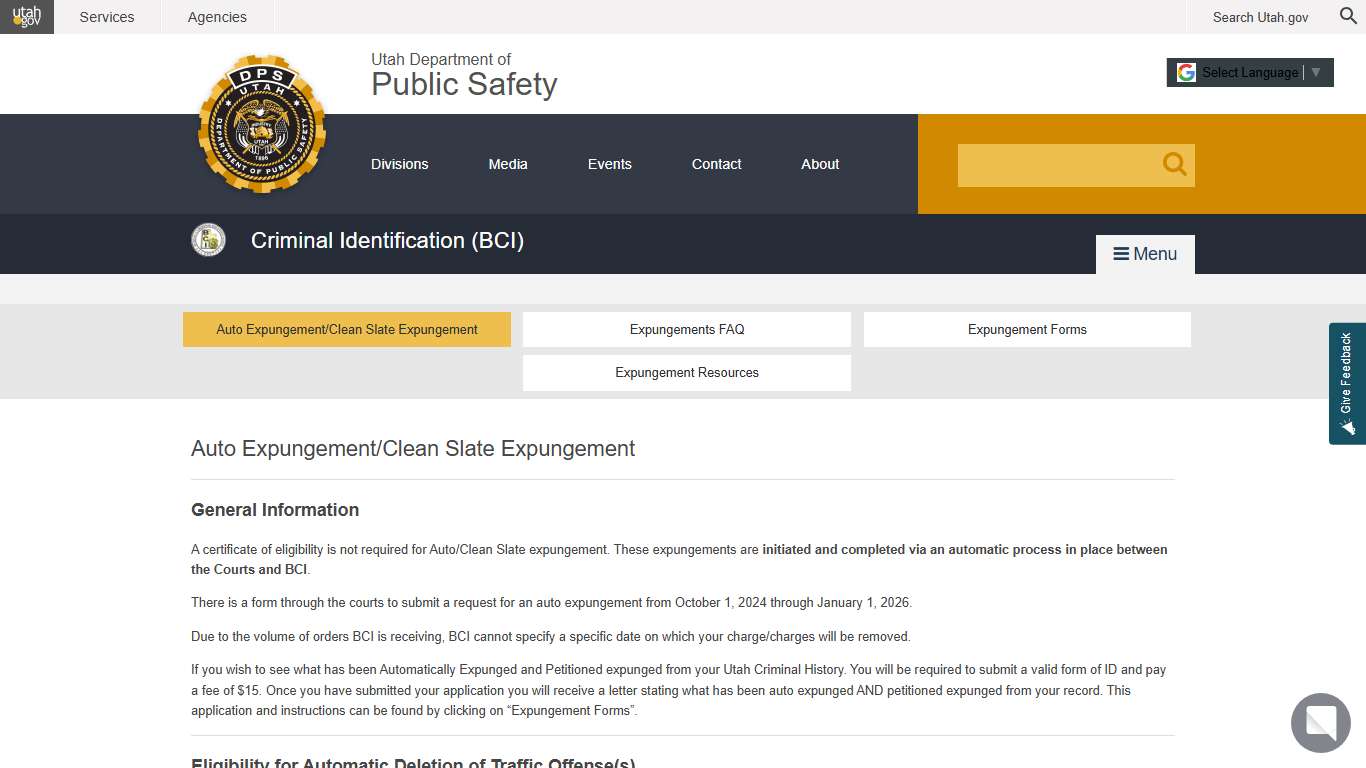Click the search magnifier icon top right
This screenshot has width=1366, height=768.
click(1347, 16)
